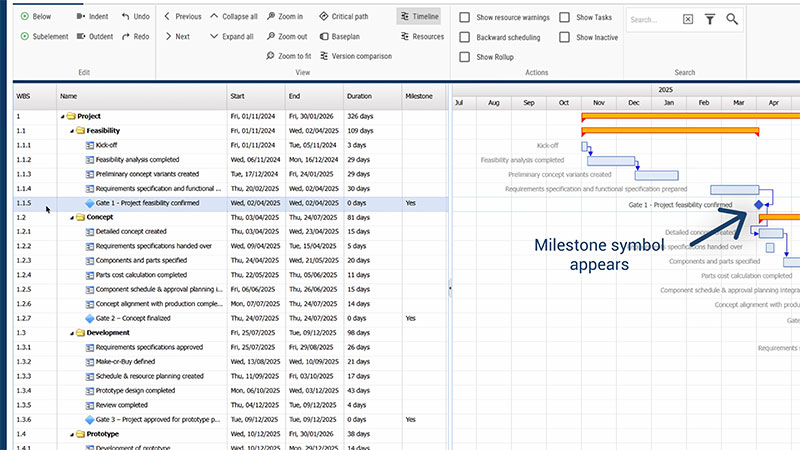
Task: Zoom in on the Gantt view
Action: pyautogui.click(x=285, y=16)
